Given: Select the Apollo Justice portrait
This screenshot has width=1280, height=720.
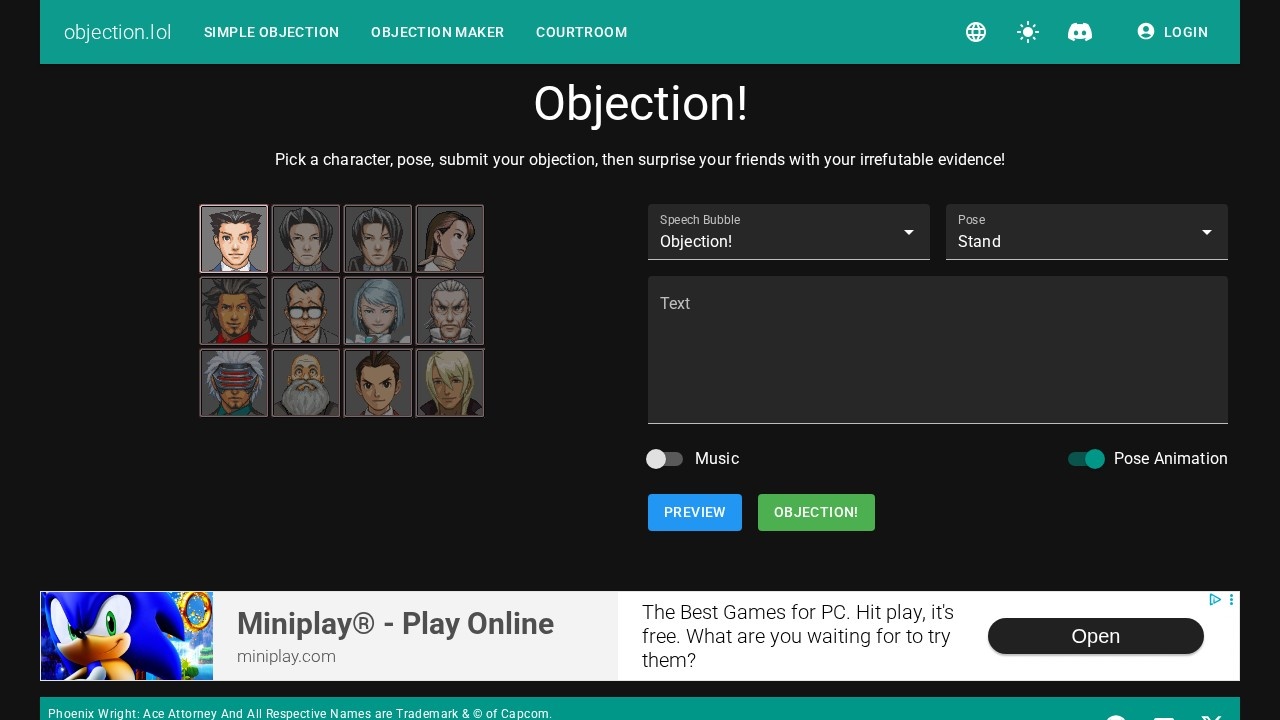Looking at the screenshot, I should click(x=378, y=383).
